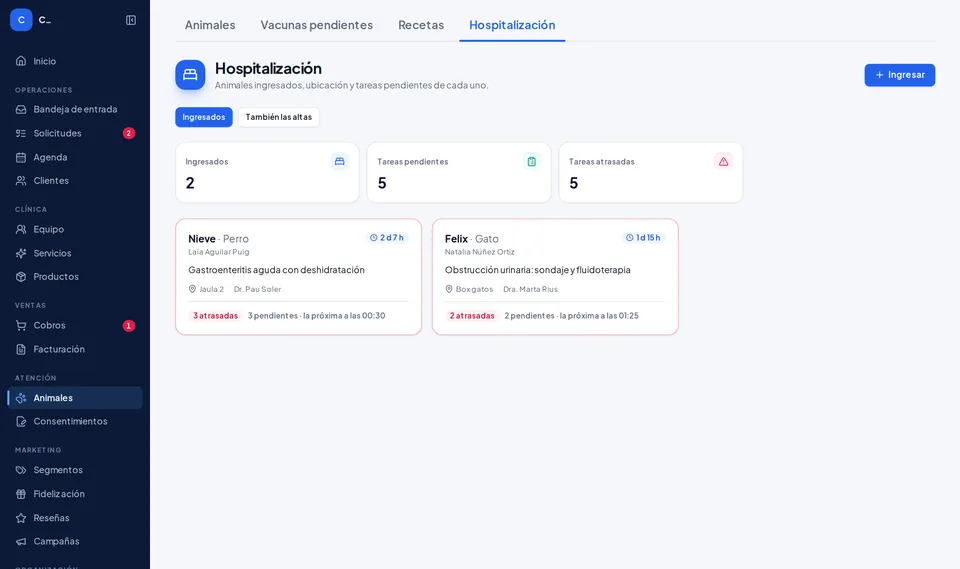Click the 2 atrasadas badge
Screen dimensions: 960x569
pyautogui.click(x=472, y=315)
